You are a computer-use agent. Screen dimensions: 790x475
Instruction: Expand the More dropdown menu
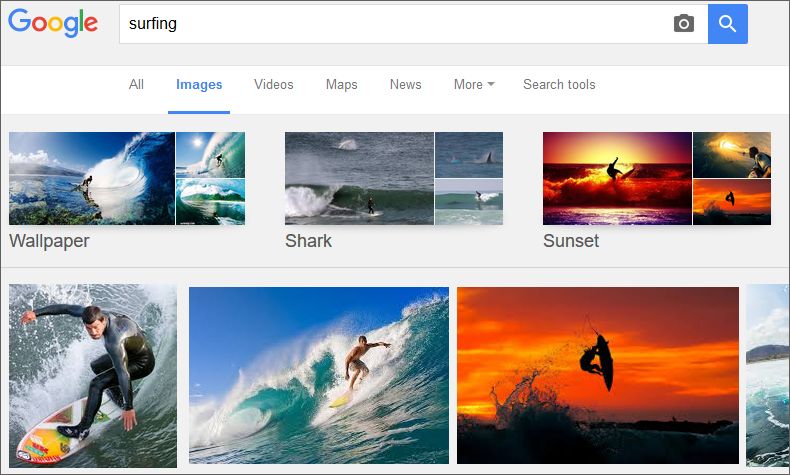click(474, 85)
